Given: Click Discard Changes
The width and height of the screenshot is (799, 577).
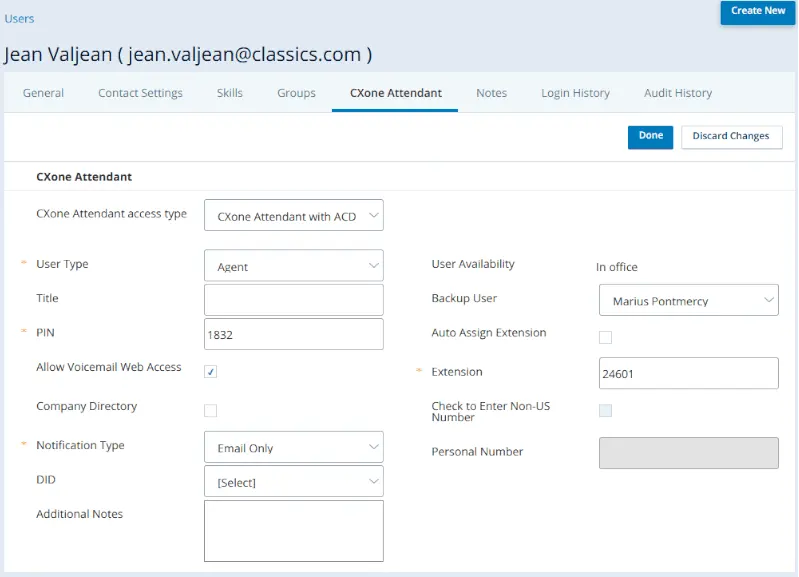Looking at the screenshot, I should [x=731, y=137].
